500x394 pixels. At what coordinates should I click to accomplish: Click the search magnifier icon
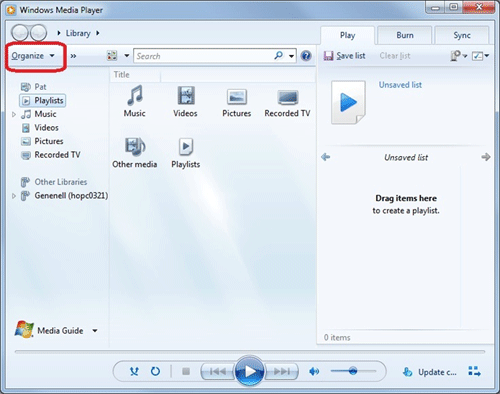pos(279,55)
